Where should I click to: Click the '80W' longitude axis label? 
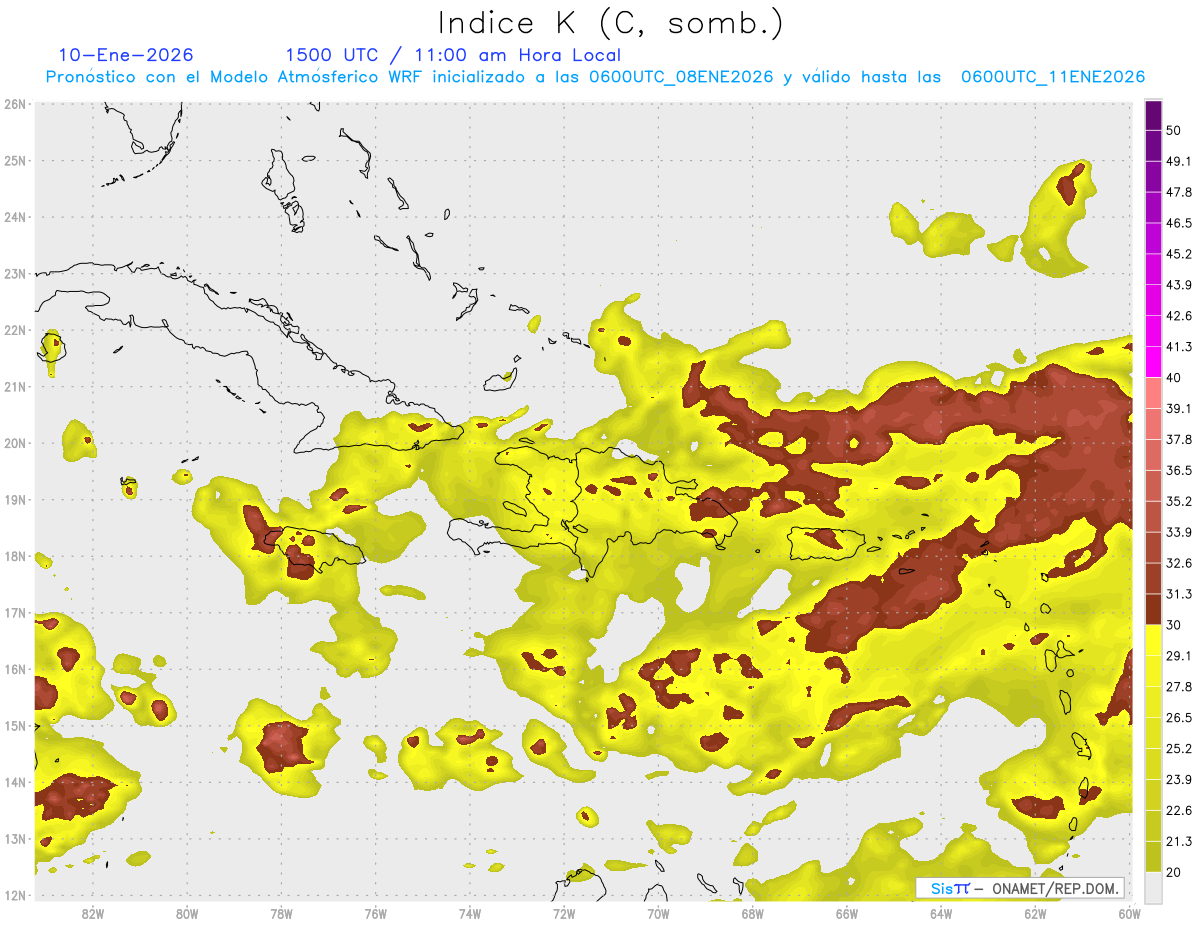[x=187, y=914]
